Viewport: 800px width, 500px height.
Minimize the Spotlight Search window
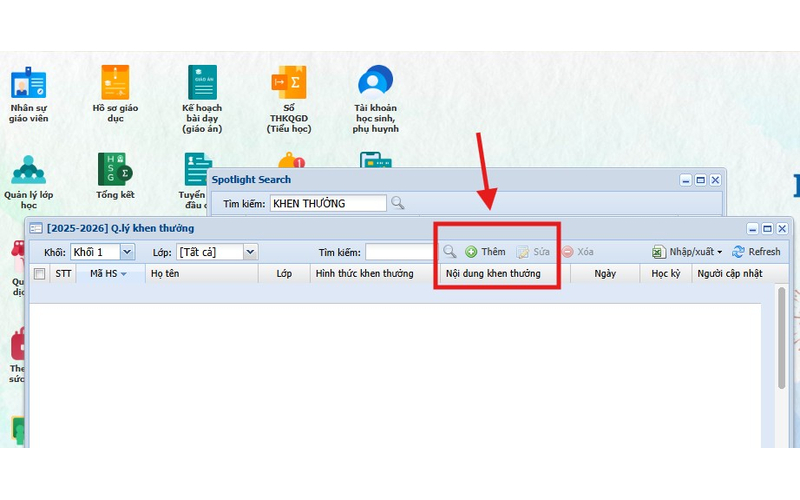point(686,180)
